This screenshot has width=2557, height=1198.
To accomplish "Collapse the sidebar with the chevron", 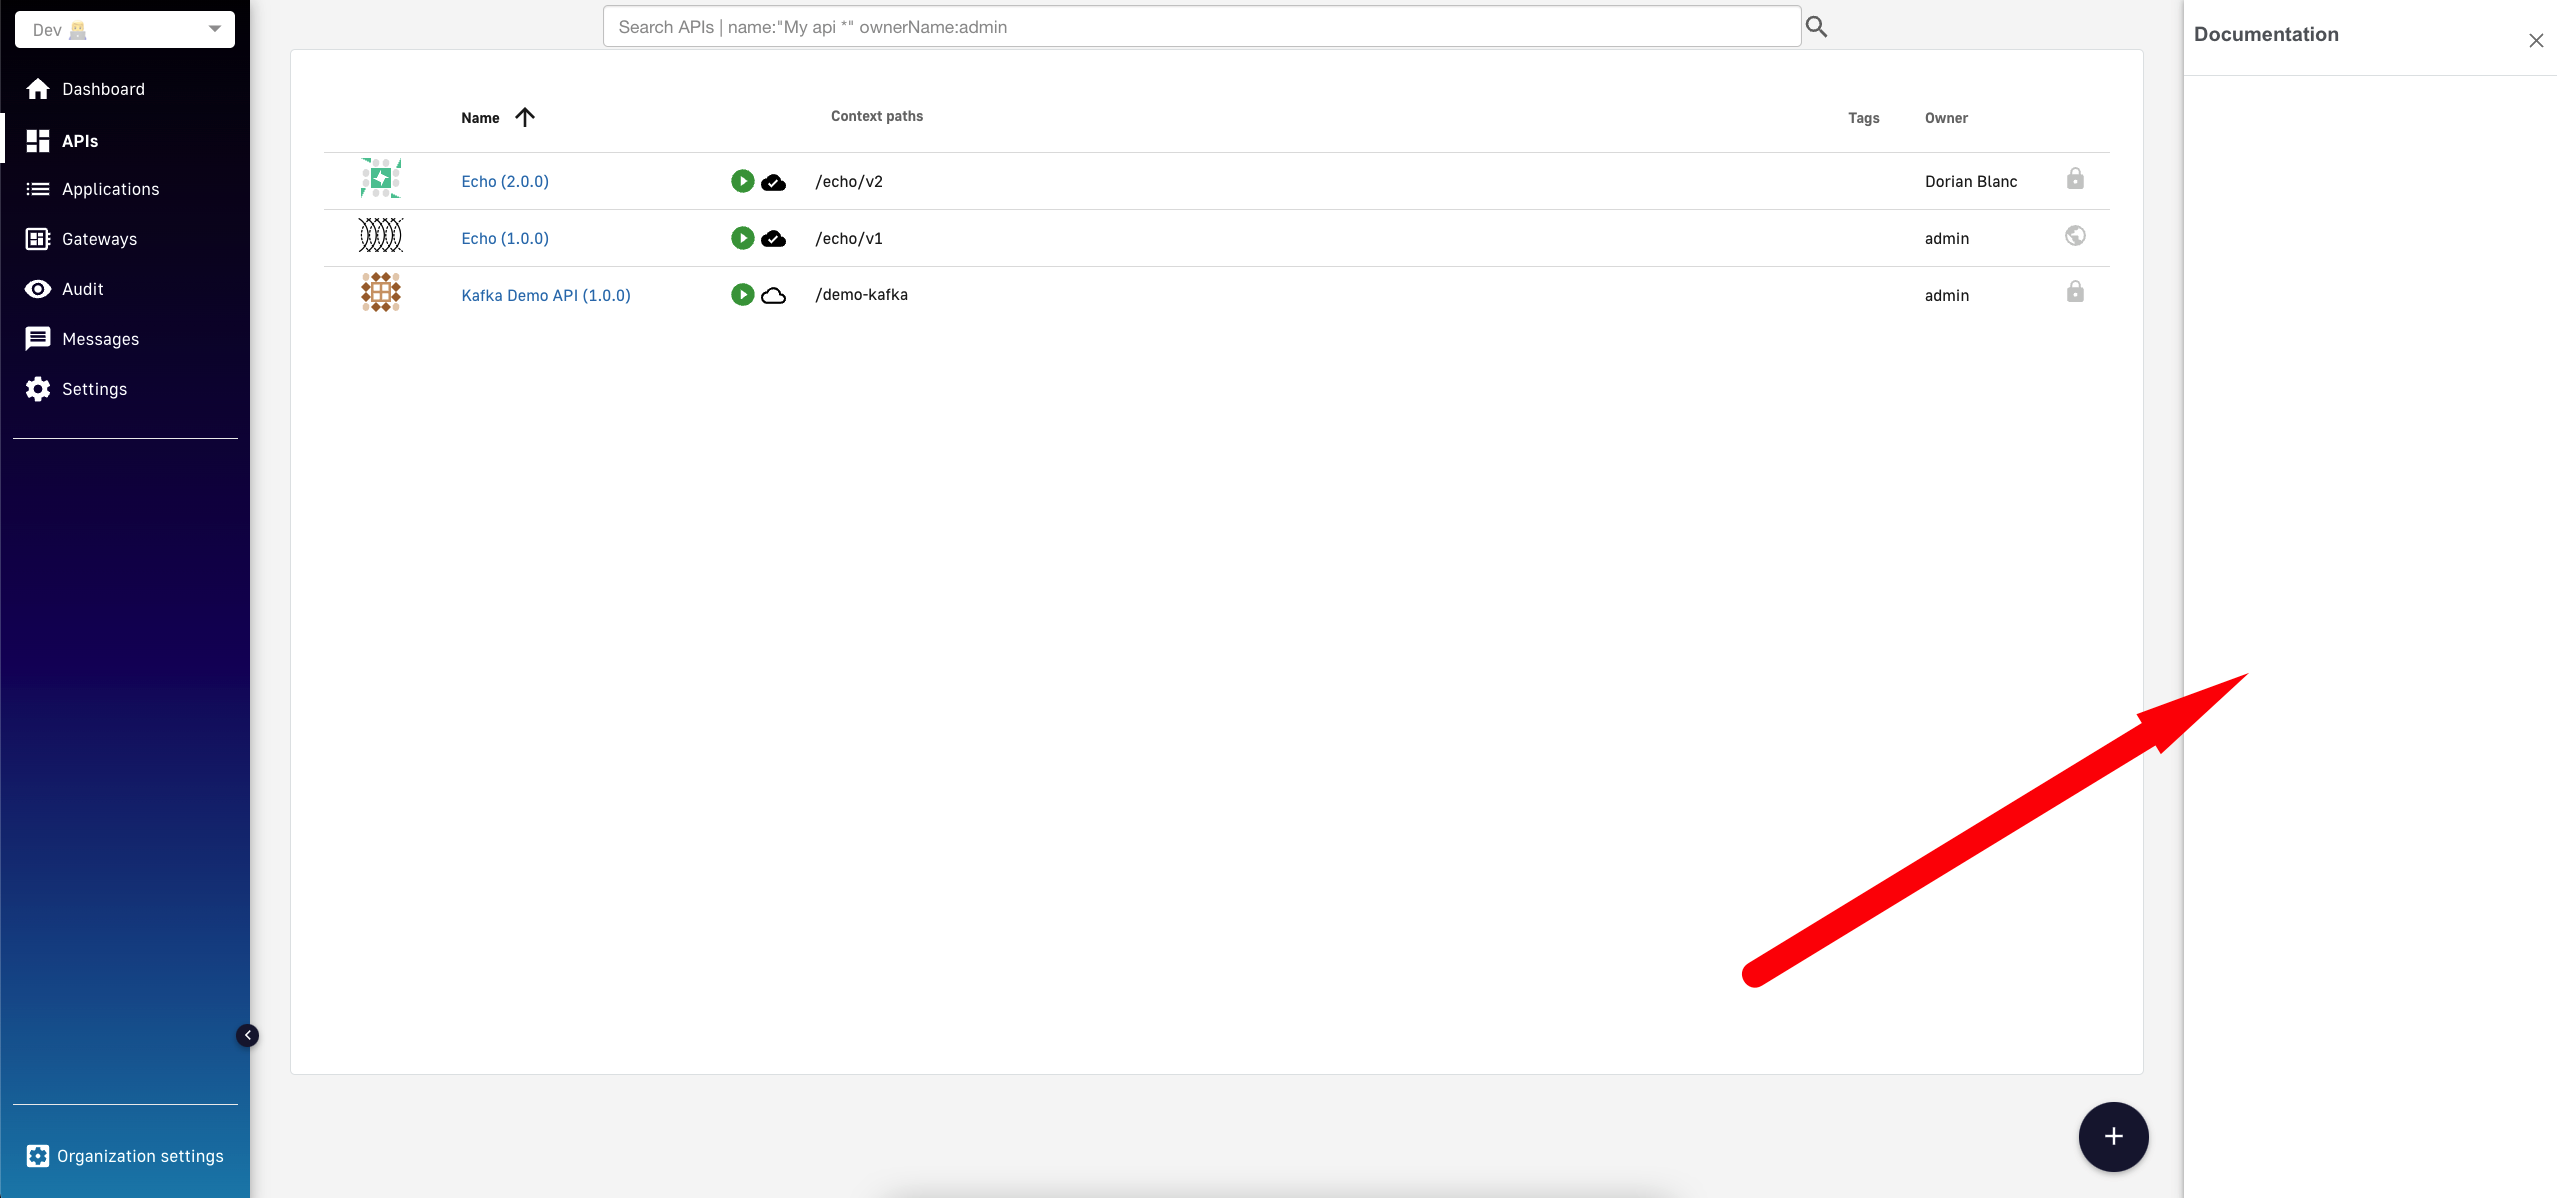I will [248, 1035].
